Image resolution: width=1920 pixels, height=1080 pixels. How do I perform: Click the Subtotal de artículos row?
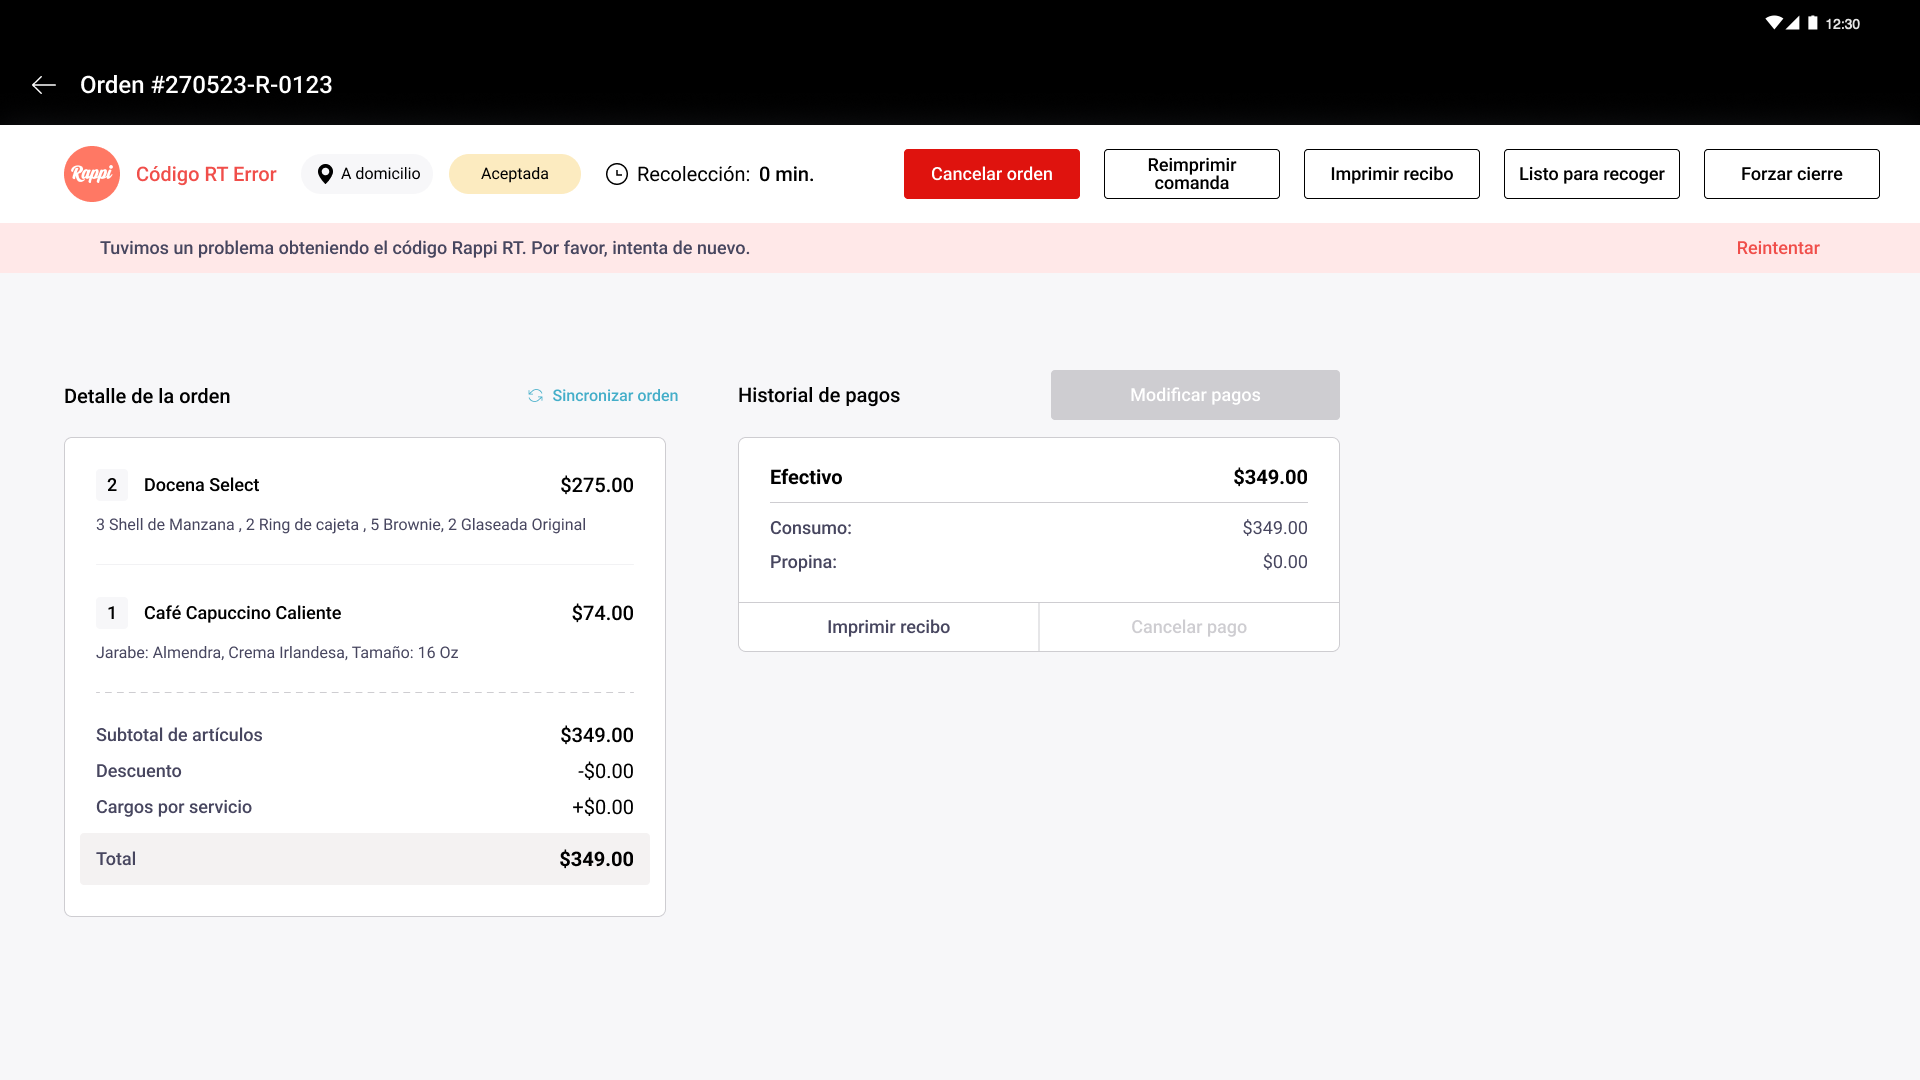tap(365, 735)
